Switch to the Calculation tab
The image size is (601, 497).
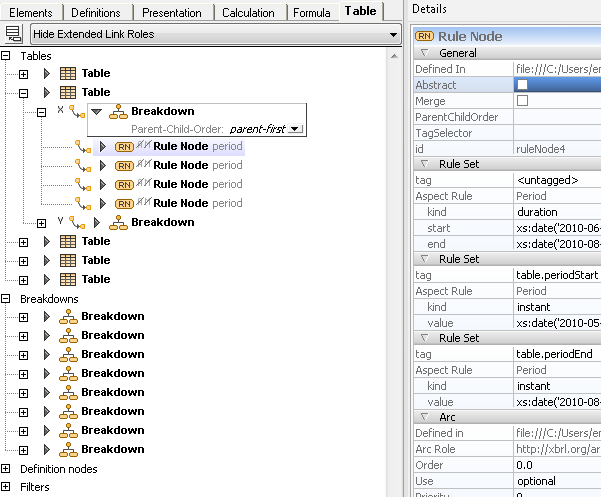point(248,13)
